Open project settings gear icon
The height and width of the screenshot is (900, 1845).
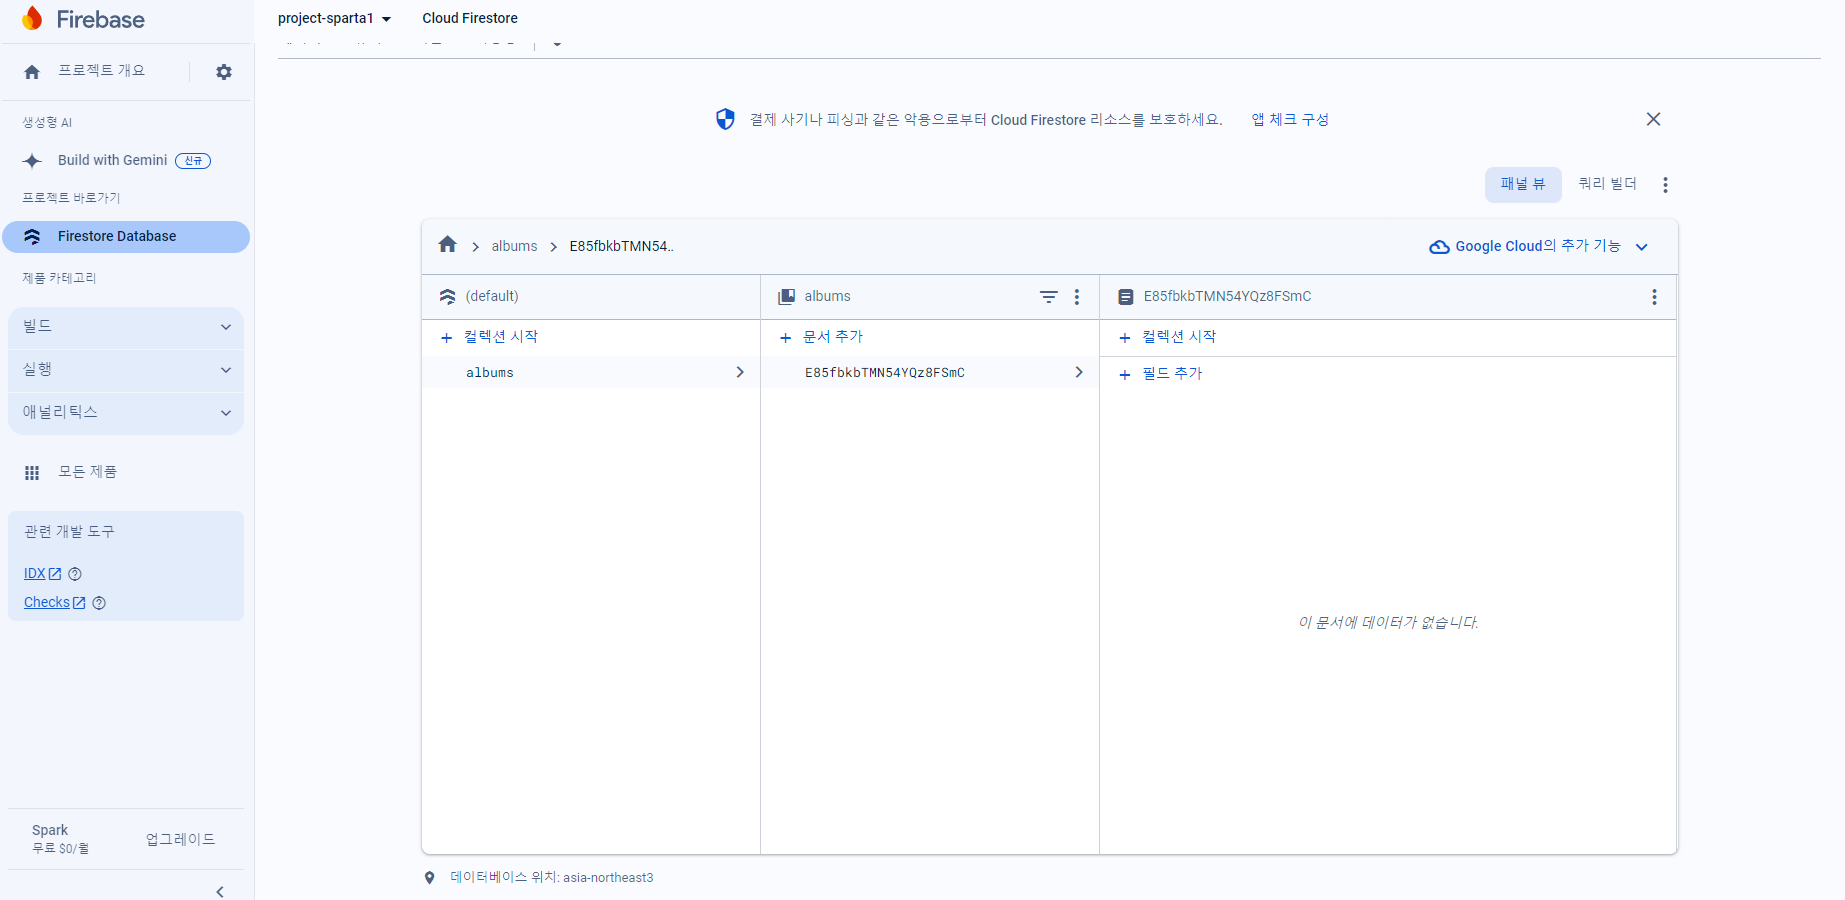point(224,72)
